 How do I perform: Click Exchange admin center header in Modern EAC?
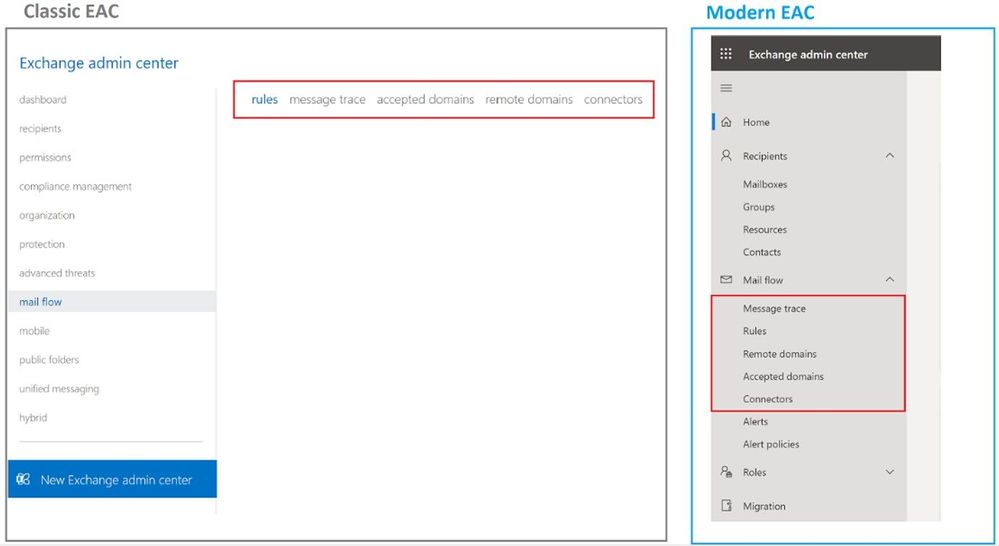point(808,54)
